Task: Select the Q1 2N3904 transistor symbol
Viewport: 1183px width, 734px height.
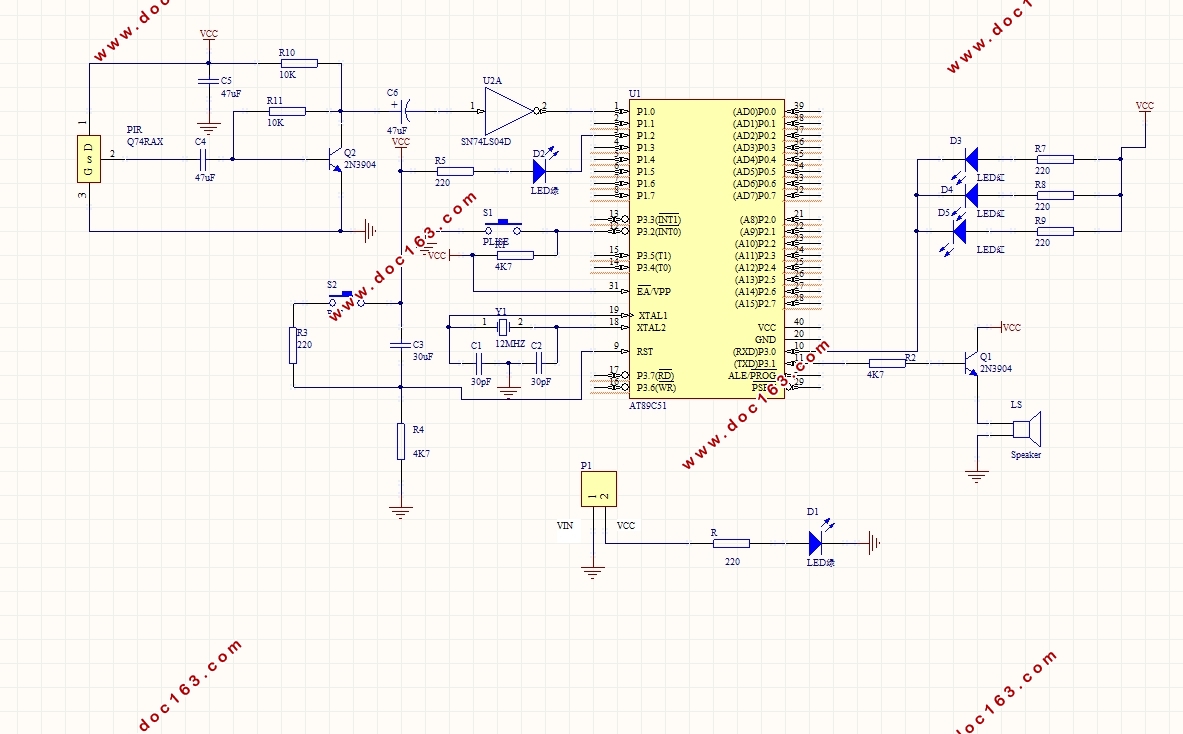Action: click(x=971, y=364)
